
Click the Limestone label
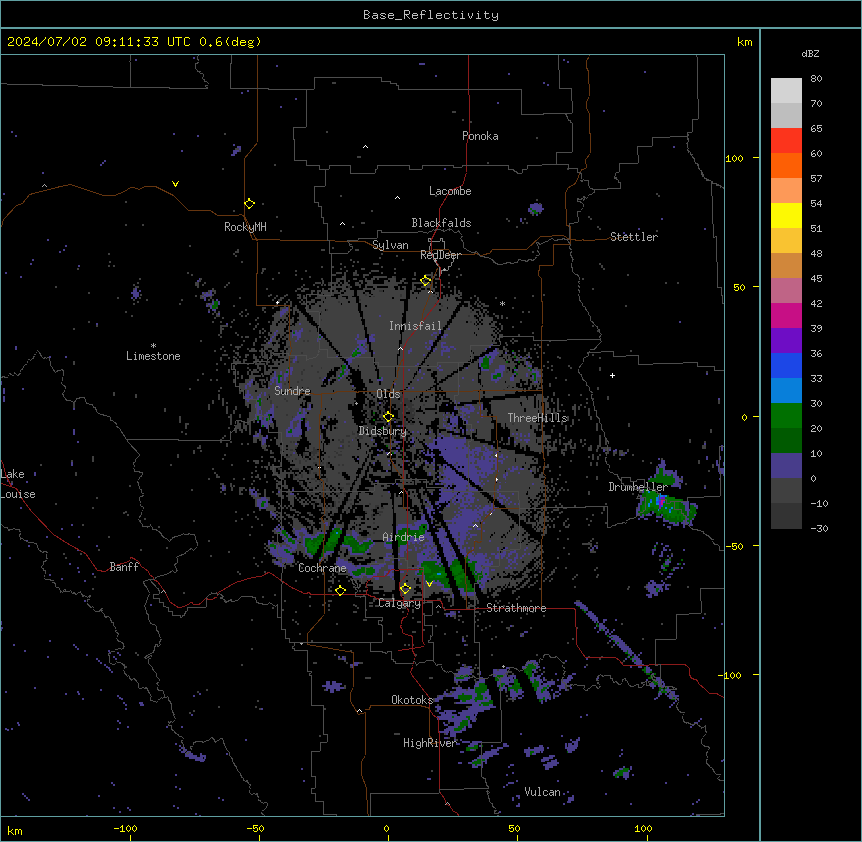tap(153, 356)
